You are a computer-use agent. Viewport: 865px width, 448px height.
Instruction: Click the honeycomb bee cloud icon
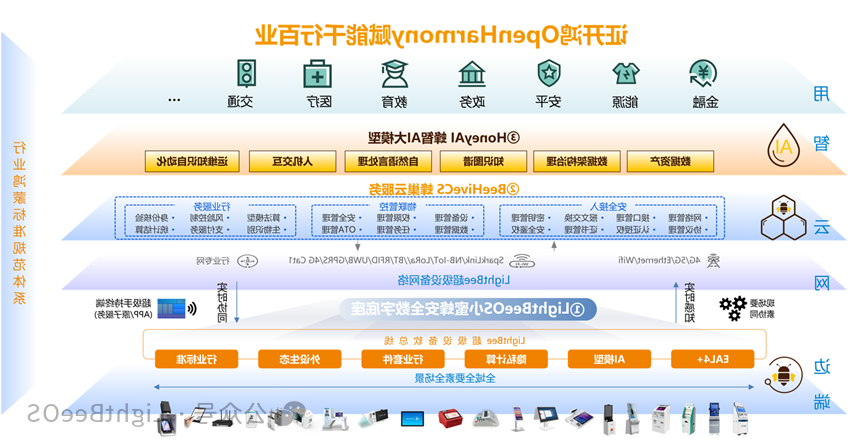783,217
